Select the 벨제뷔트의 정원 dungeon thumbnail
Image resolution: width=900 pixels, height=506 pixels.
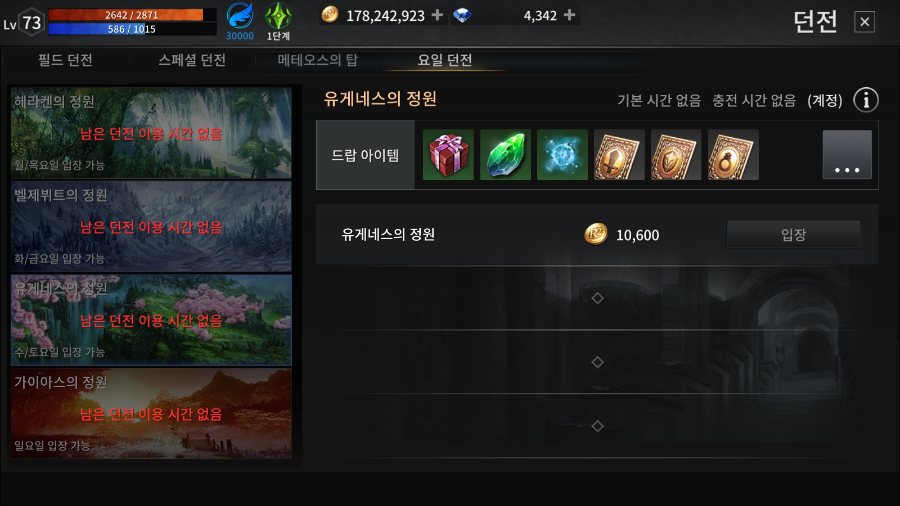152,226
